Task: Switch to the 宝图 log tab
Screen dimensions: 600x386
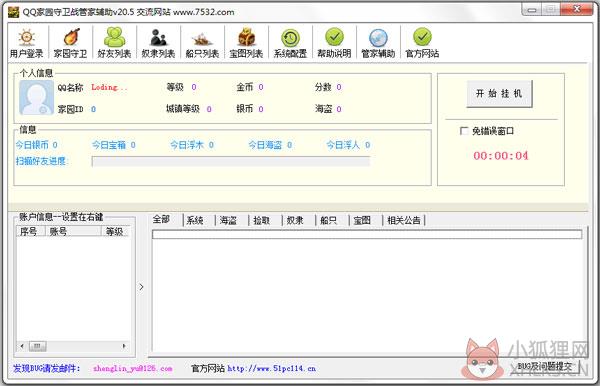Action: 362,220
